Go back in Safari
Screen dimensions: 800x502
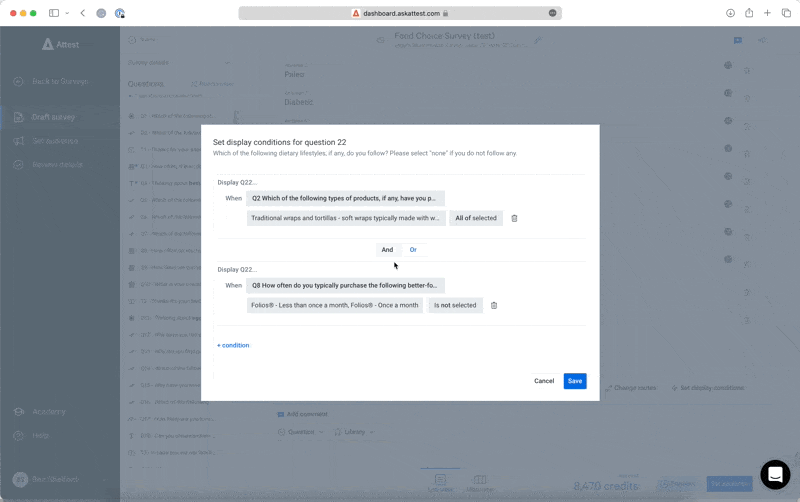pos(83,13)
